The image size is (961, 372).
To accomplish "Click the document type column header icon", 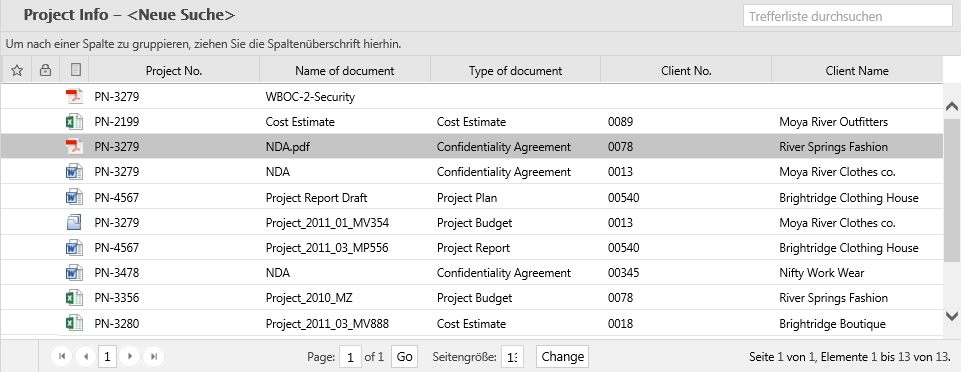I will point(75,70).
